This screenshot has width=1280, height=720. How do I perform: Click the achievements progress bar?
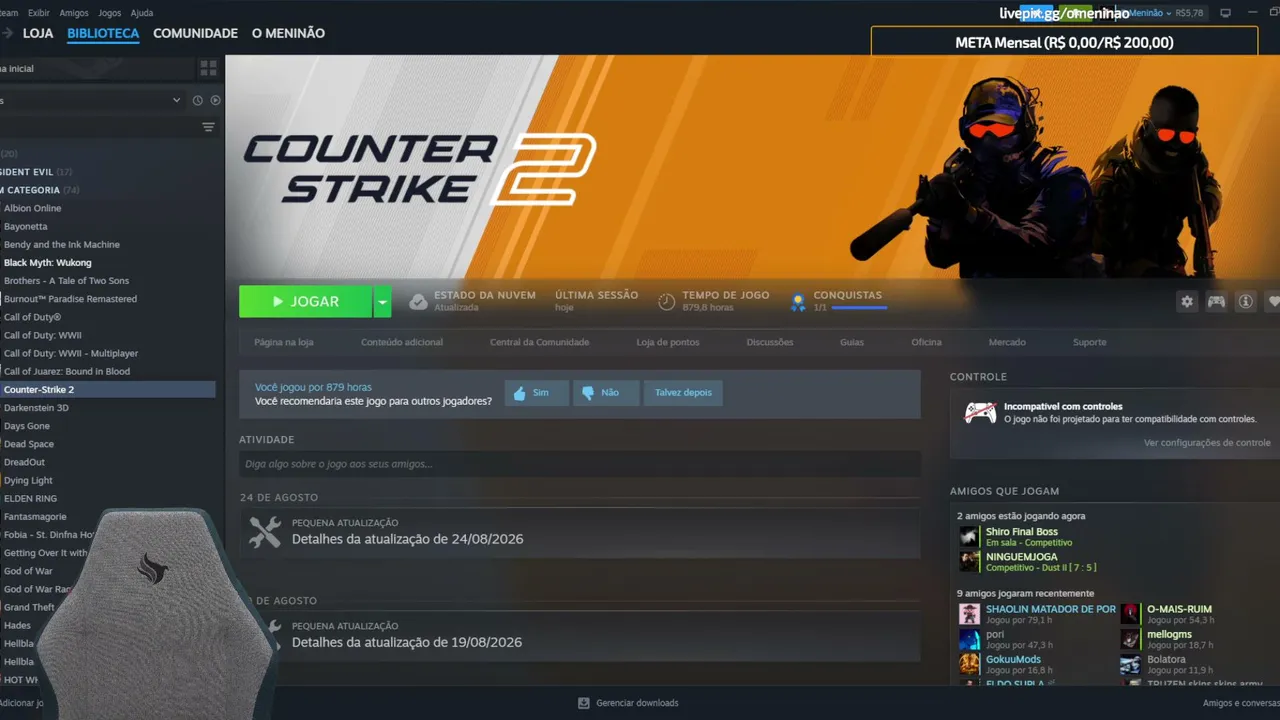click(x=859, y=308)
